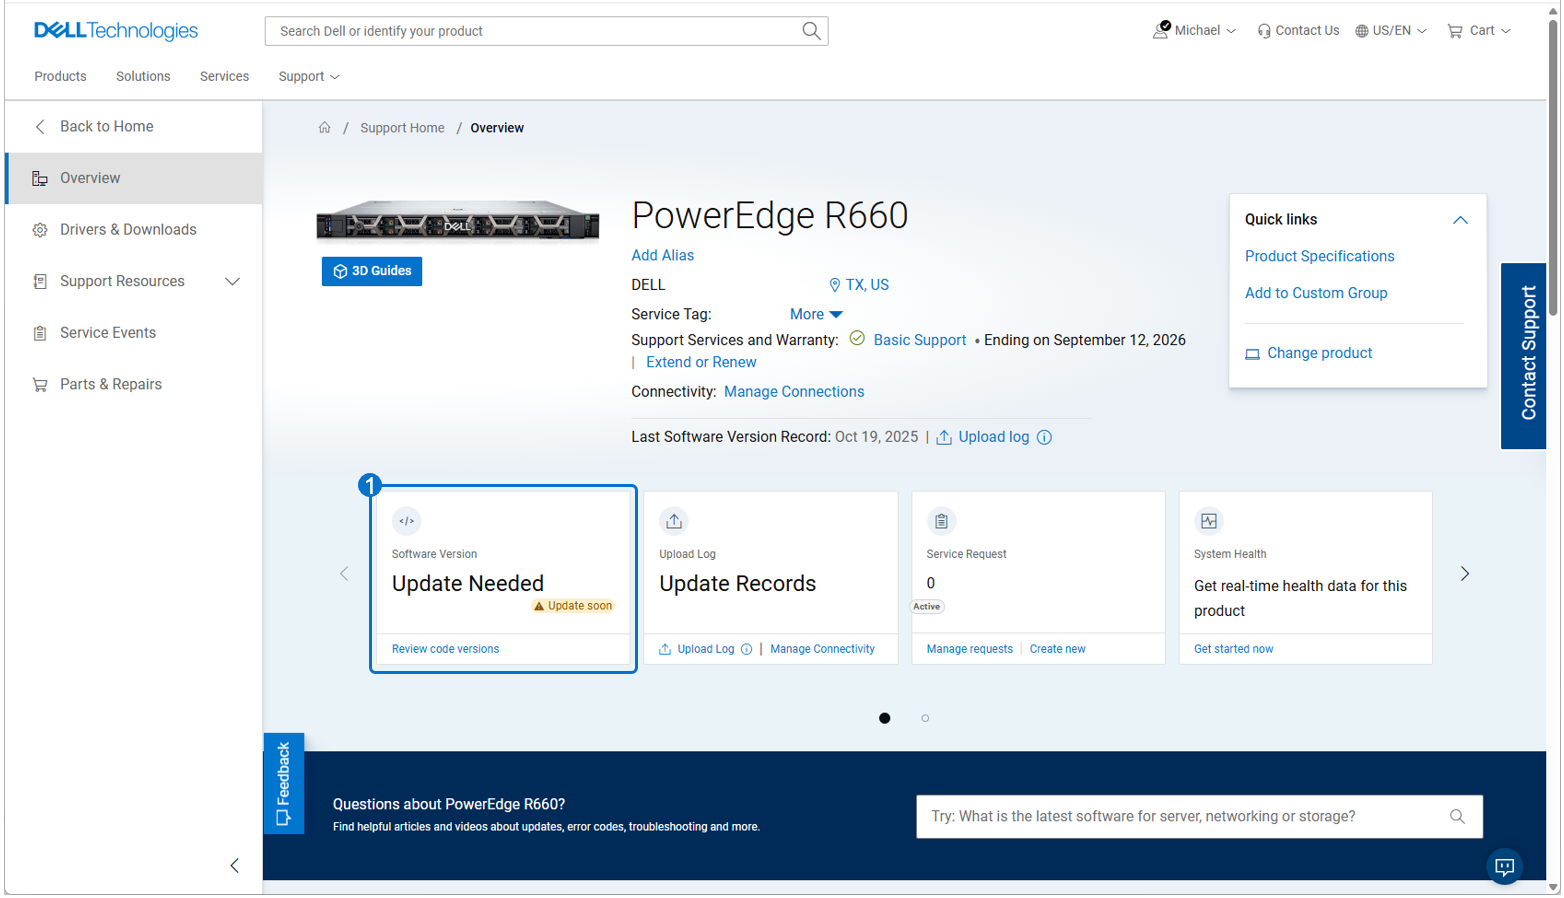Image resolution: width=1564 pixels, height=898 pixels.
Task: Click the info tooltip icon beside Upload Log
Action: click(x=747, y=649)
